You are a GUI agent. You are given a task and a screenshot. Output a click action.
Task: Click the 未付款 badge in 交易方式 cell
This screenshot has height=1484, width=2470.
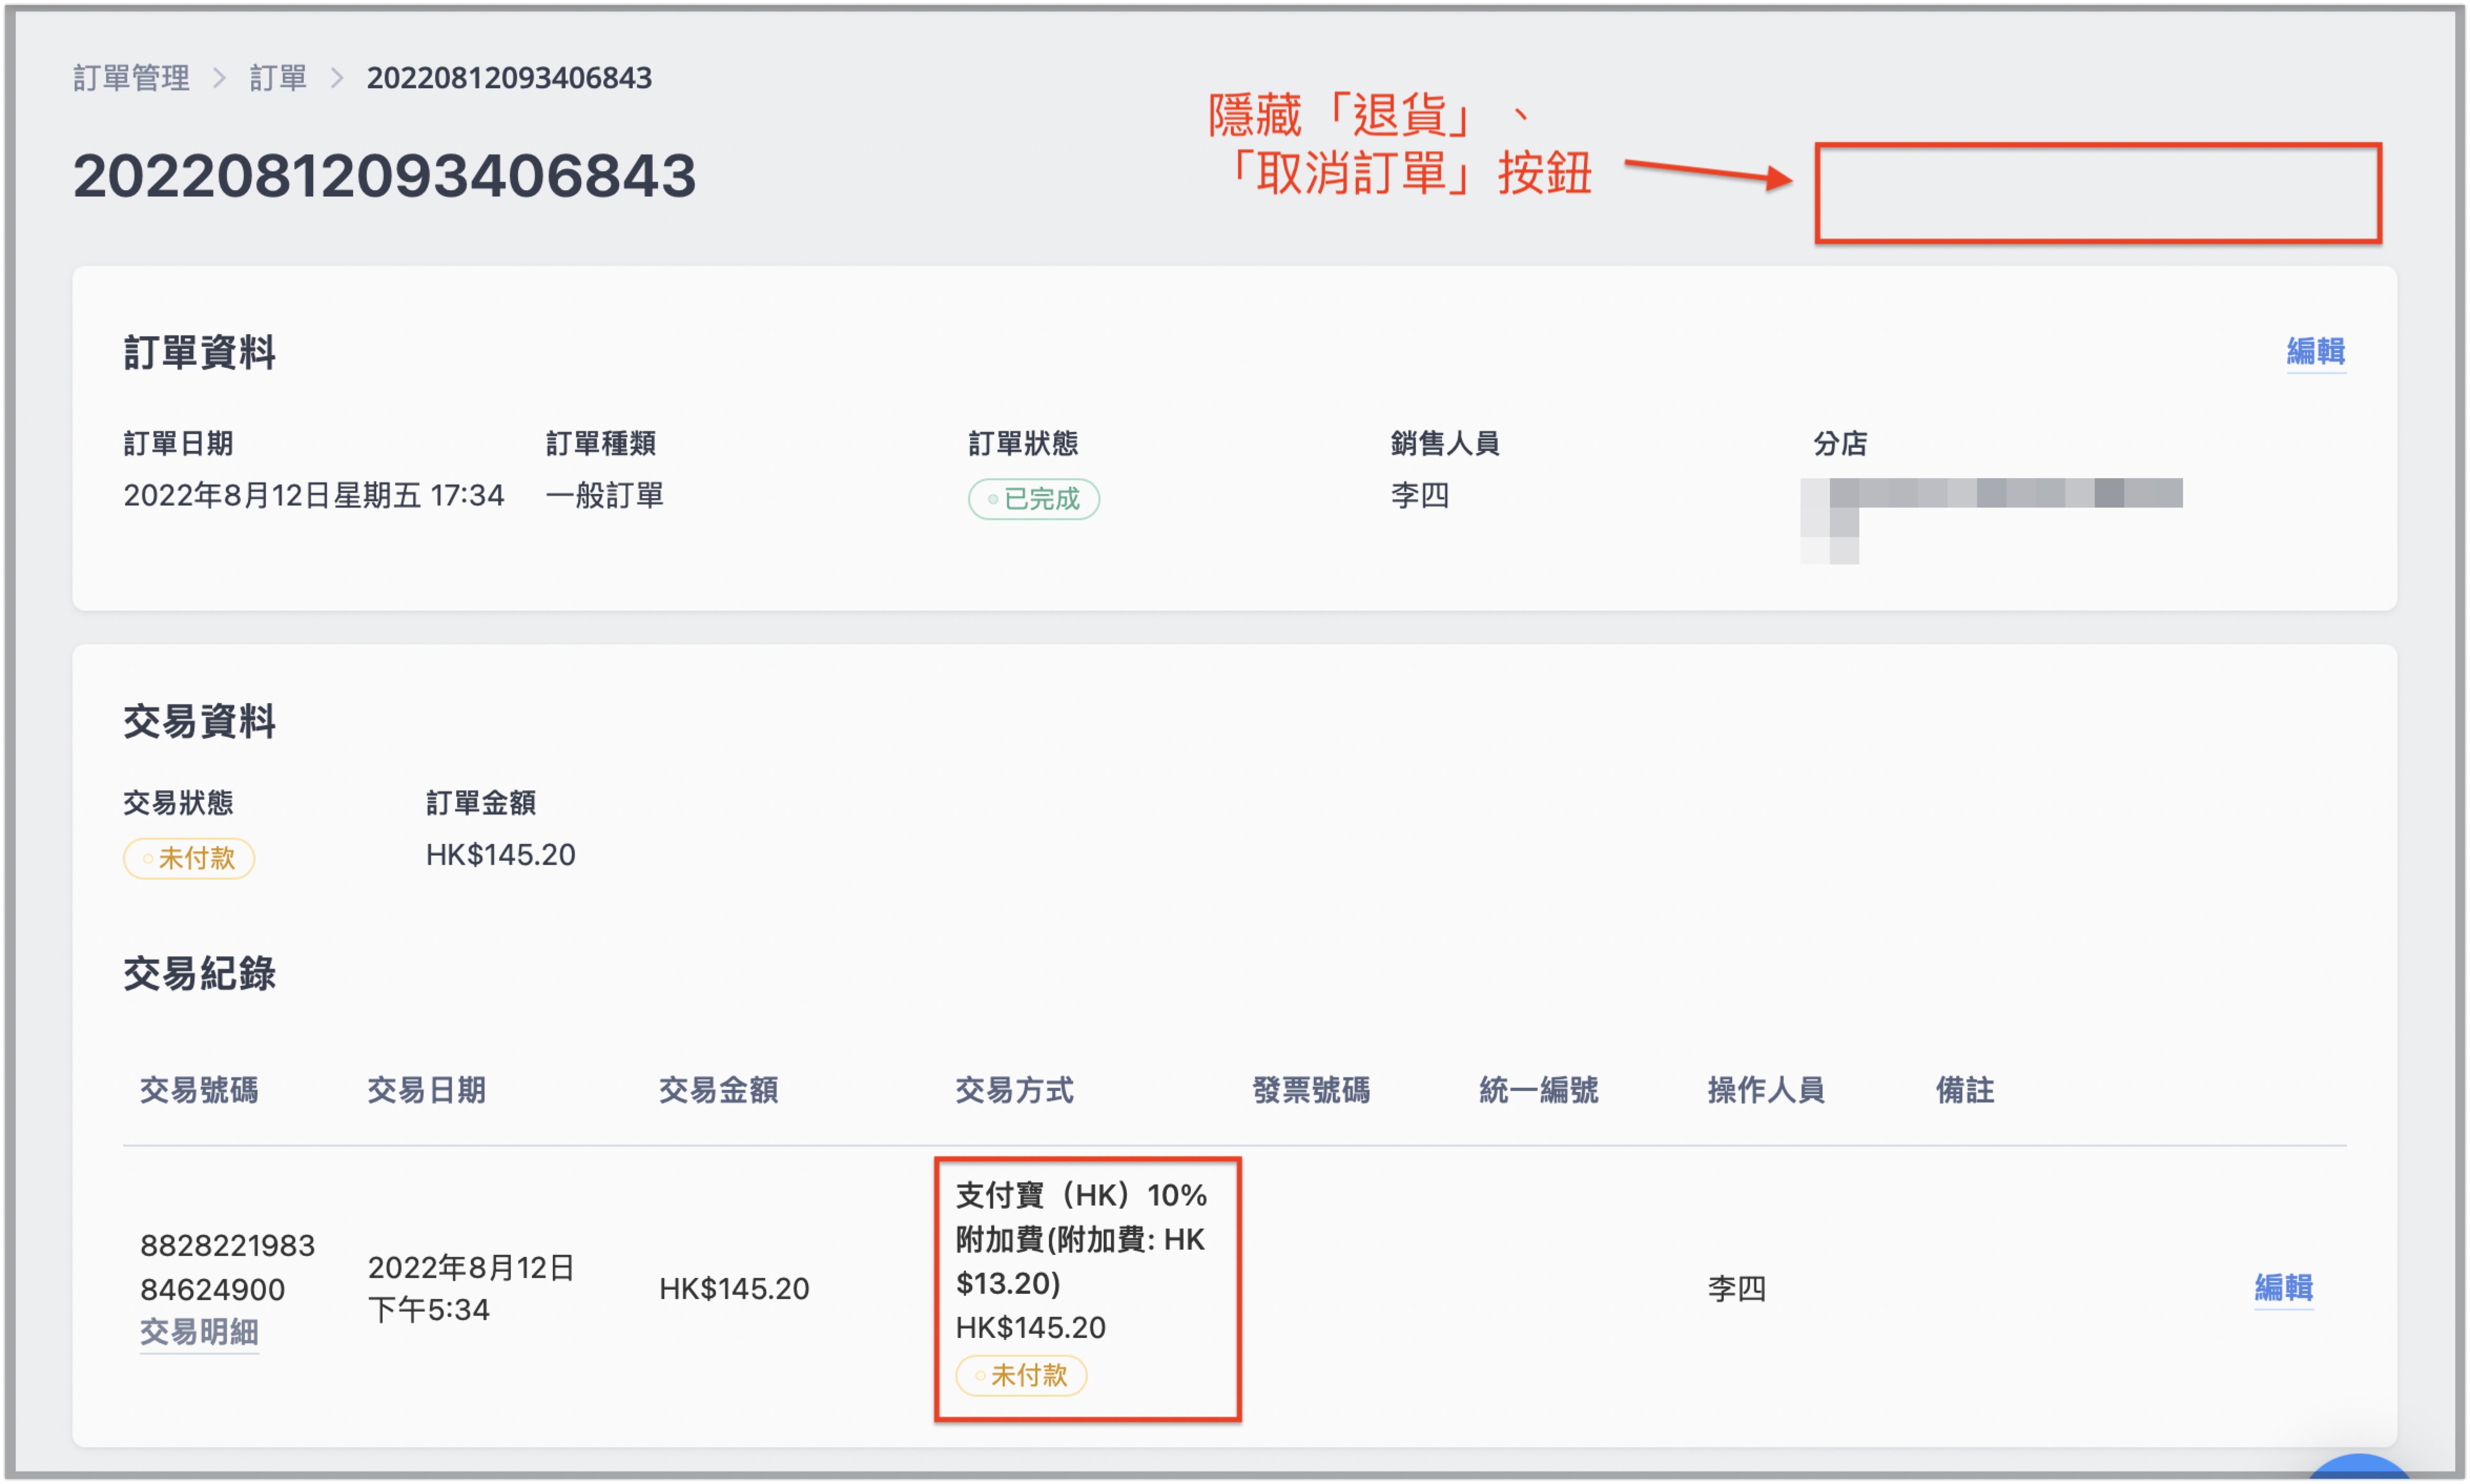1020,1375
